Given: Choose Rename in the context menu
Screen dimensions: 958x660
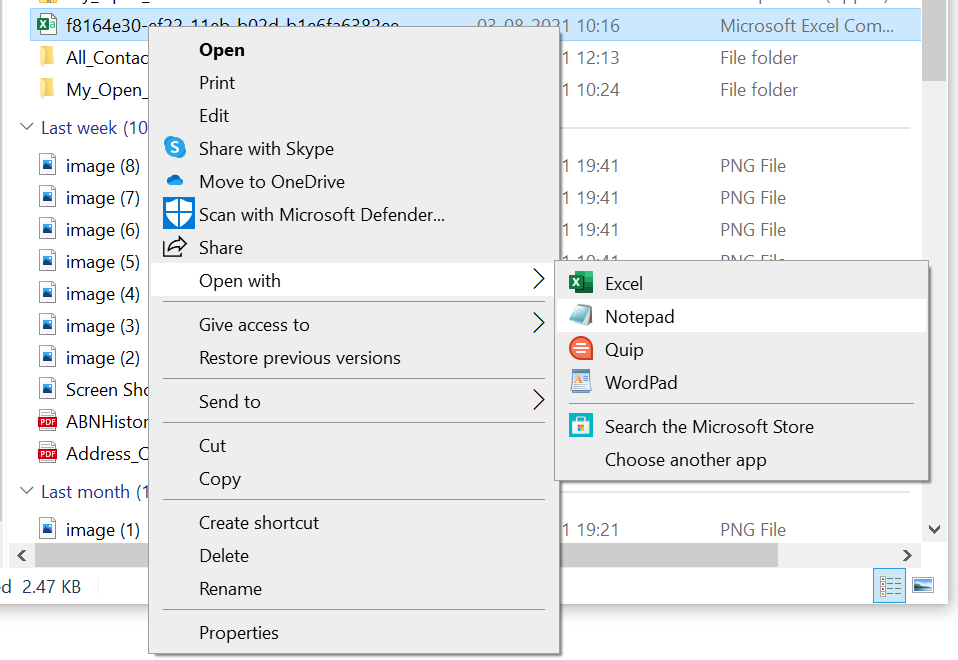Looking at the screenshot, I should click(230, 589).
